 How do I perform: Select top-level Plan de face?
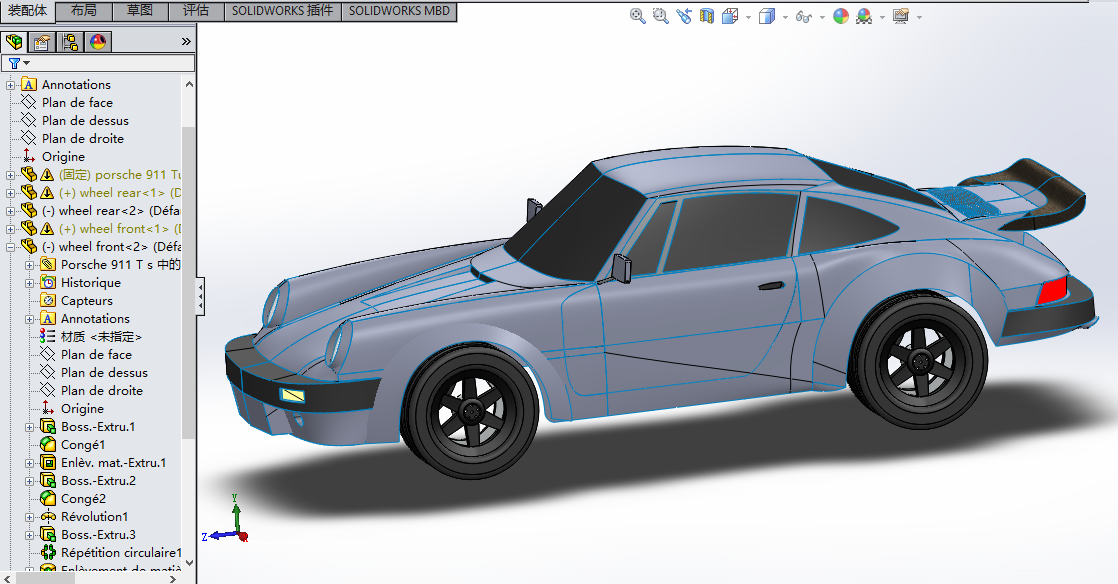click(x=77, y=103)
